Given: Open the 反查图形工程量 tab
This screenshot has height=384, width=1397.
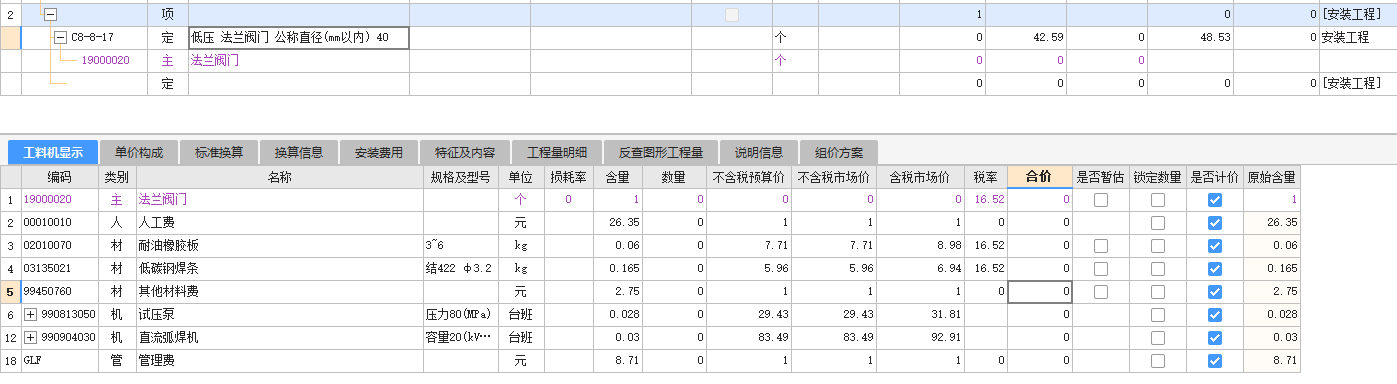Looking at the screenshot, I should (x=661, y=153).
